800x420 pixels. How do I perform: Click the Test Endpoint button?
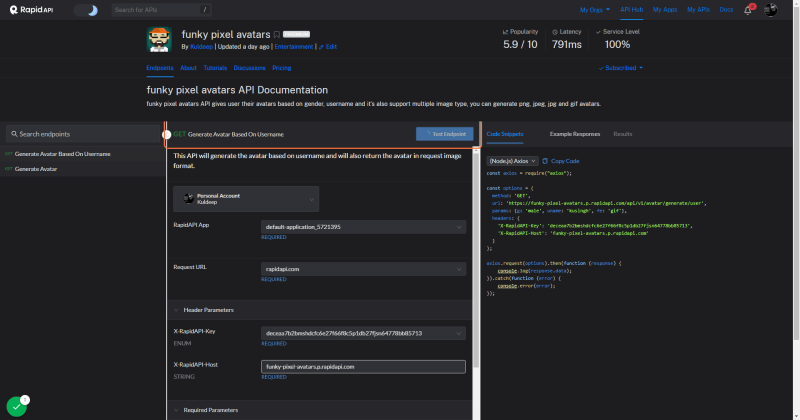point(444,134)
